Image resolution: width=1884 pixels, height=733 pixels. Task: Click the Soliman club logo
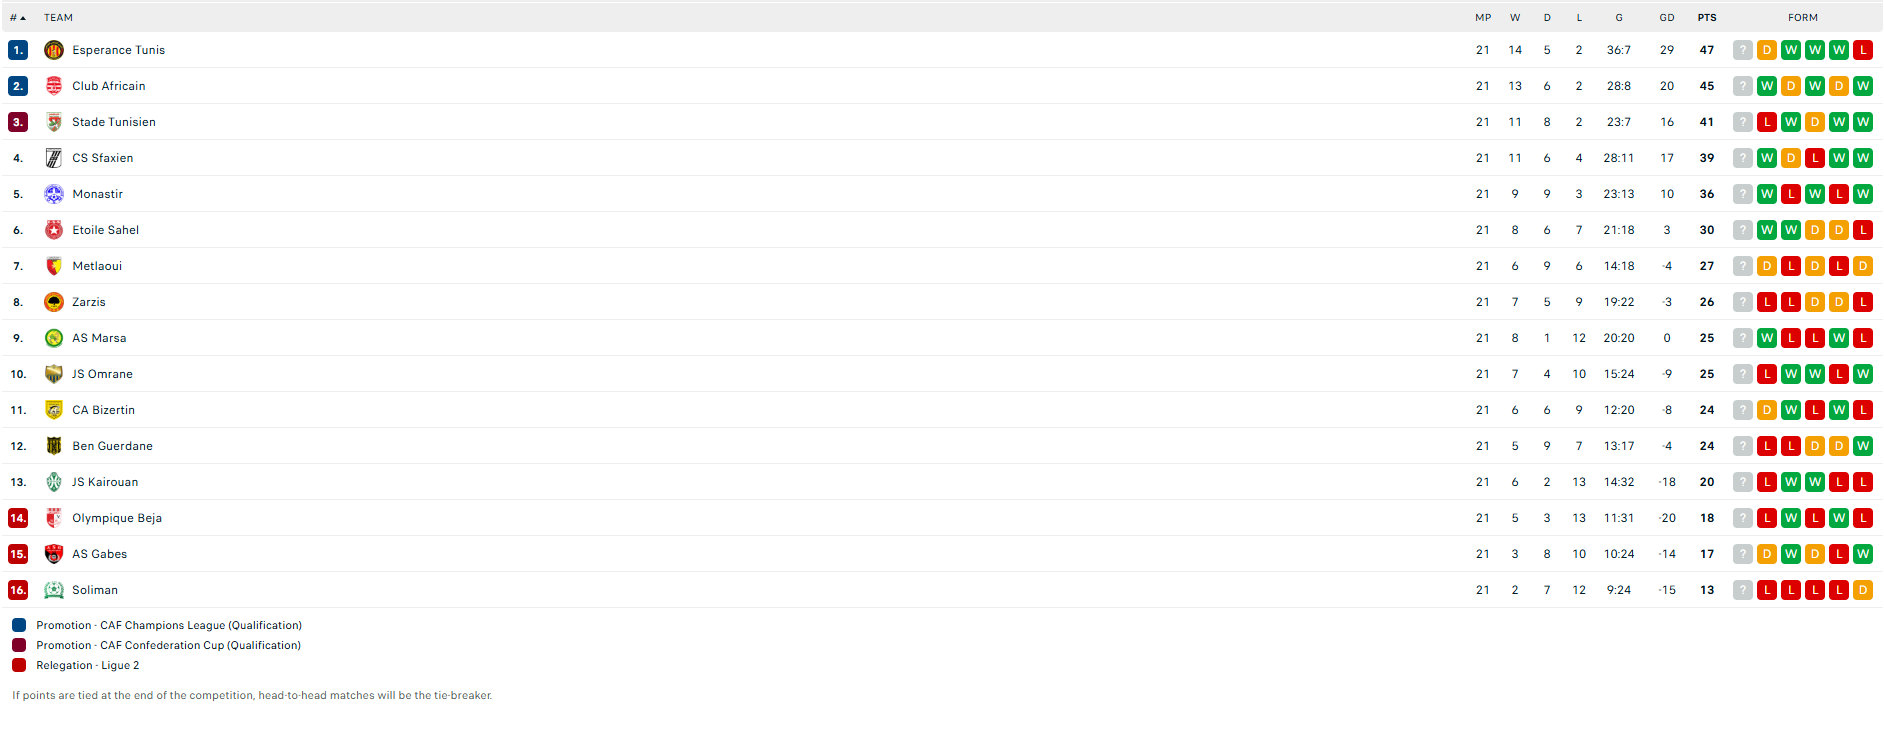(x=54, y=590)
